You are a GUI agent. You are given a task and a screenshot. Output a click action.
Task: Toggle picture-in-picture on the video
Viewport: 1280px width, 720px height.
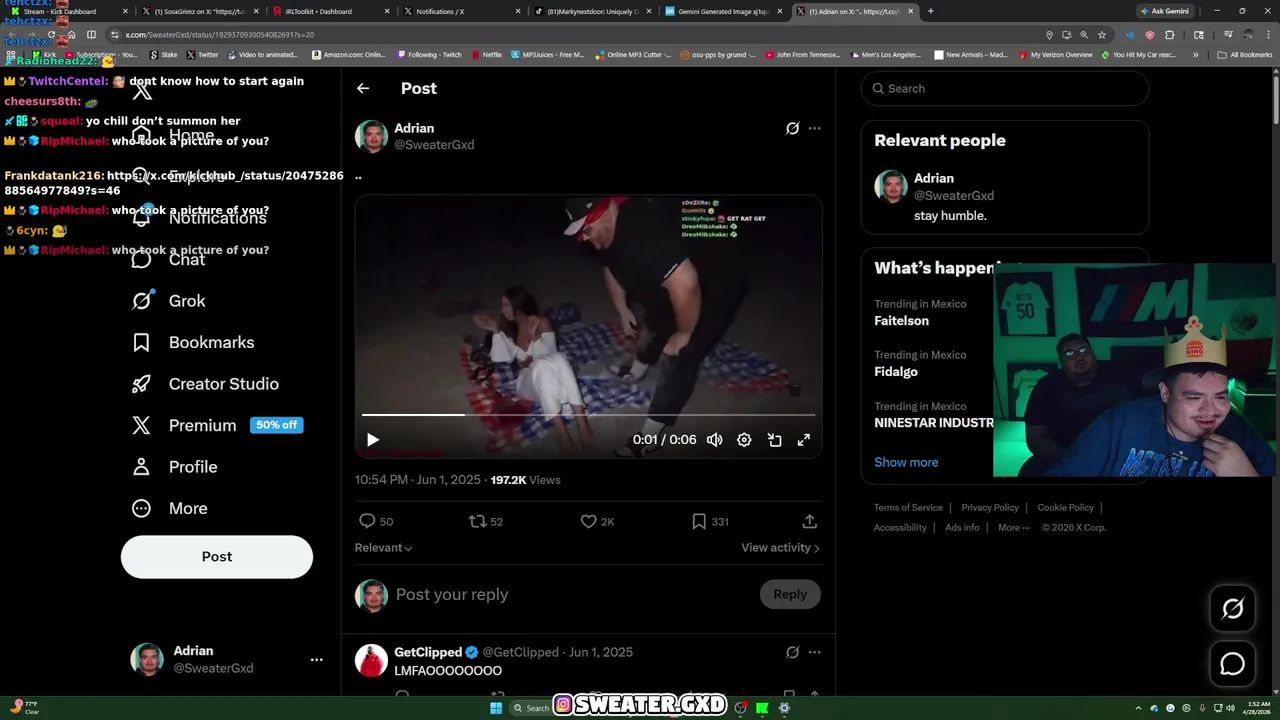[x=774, y=440]
